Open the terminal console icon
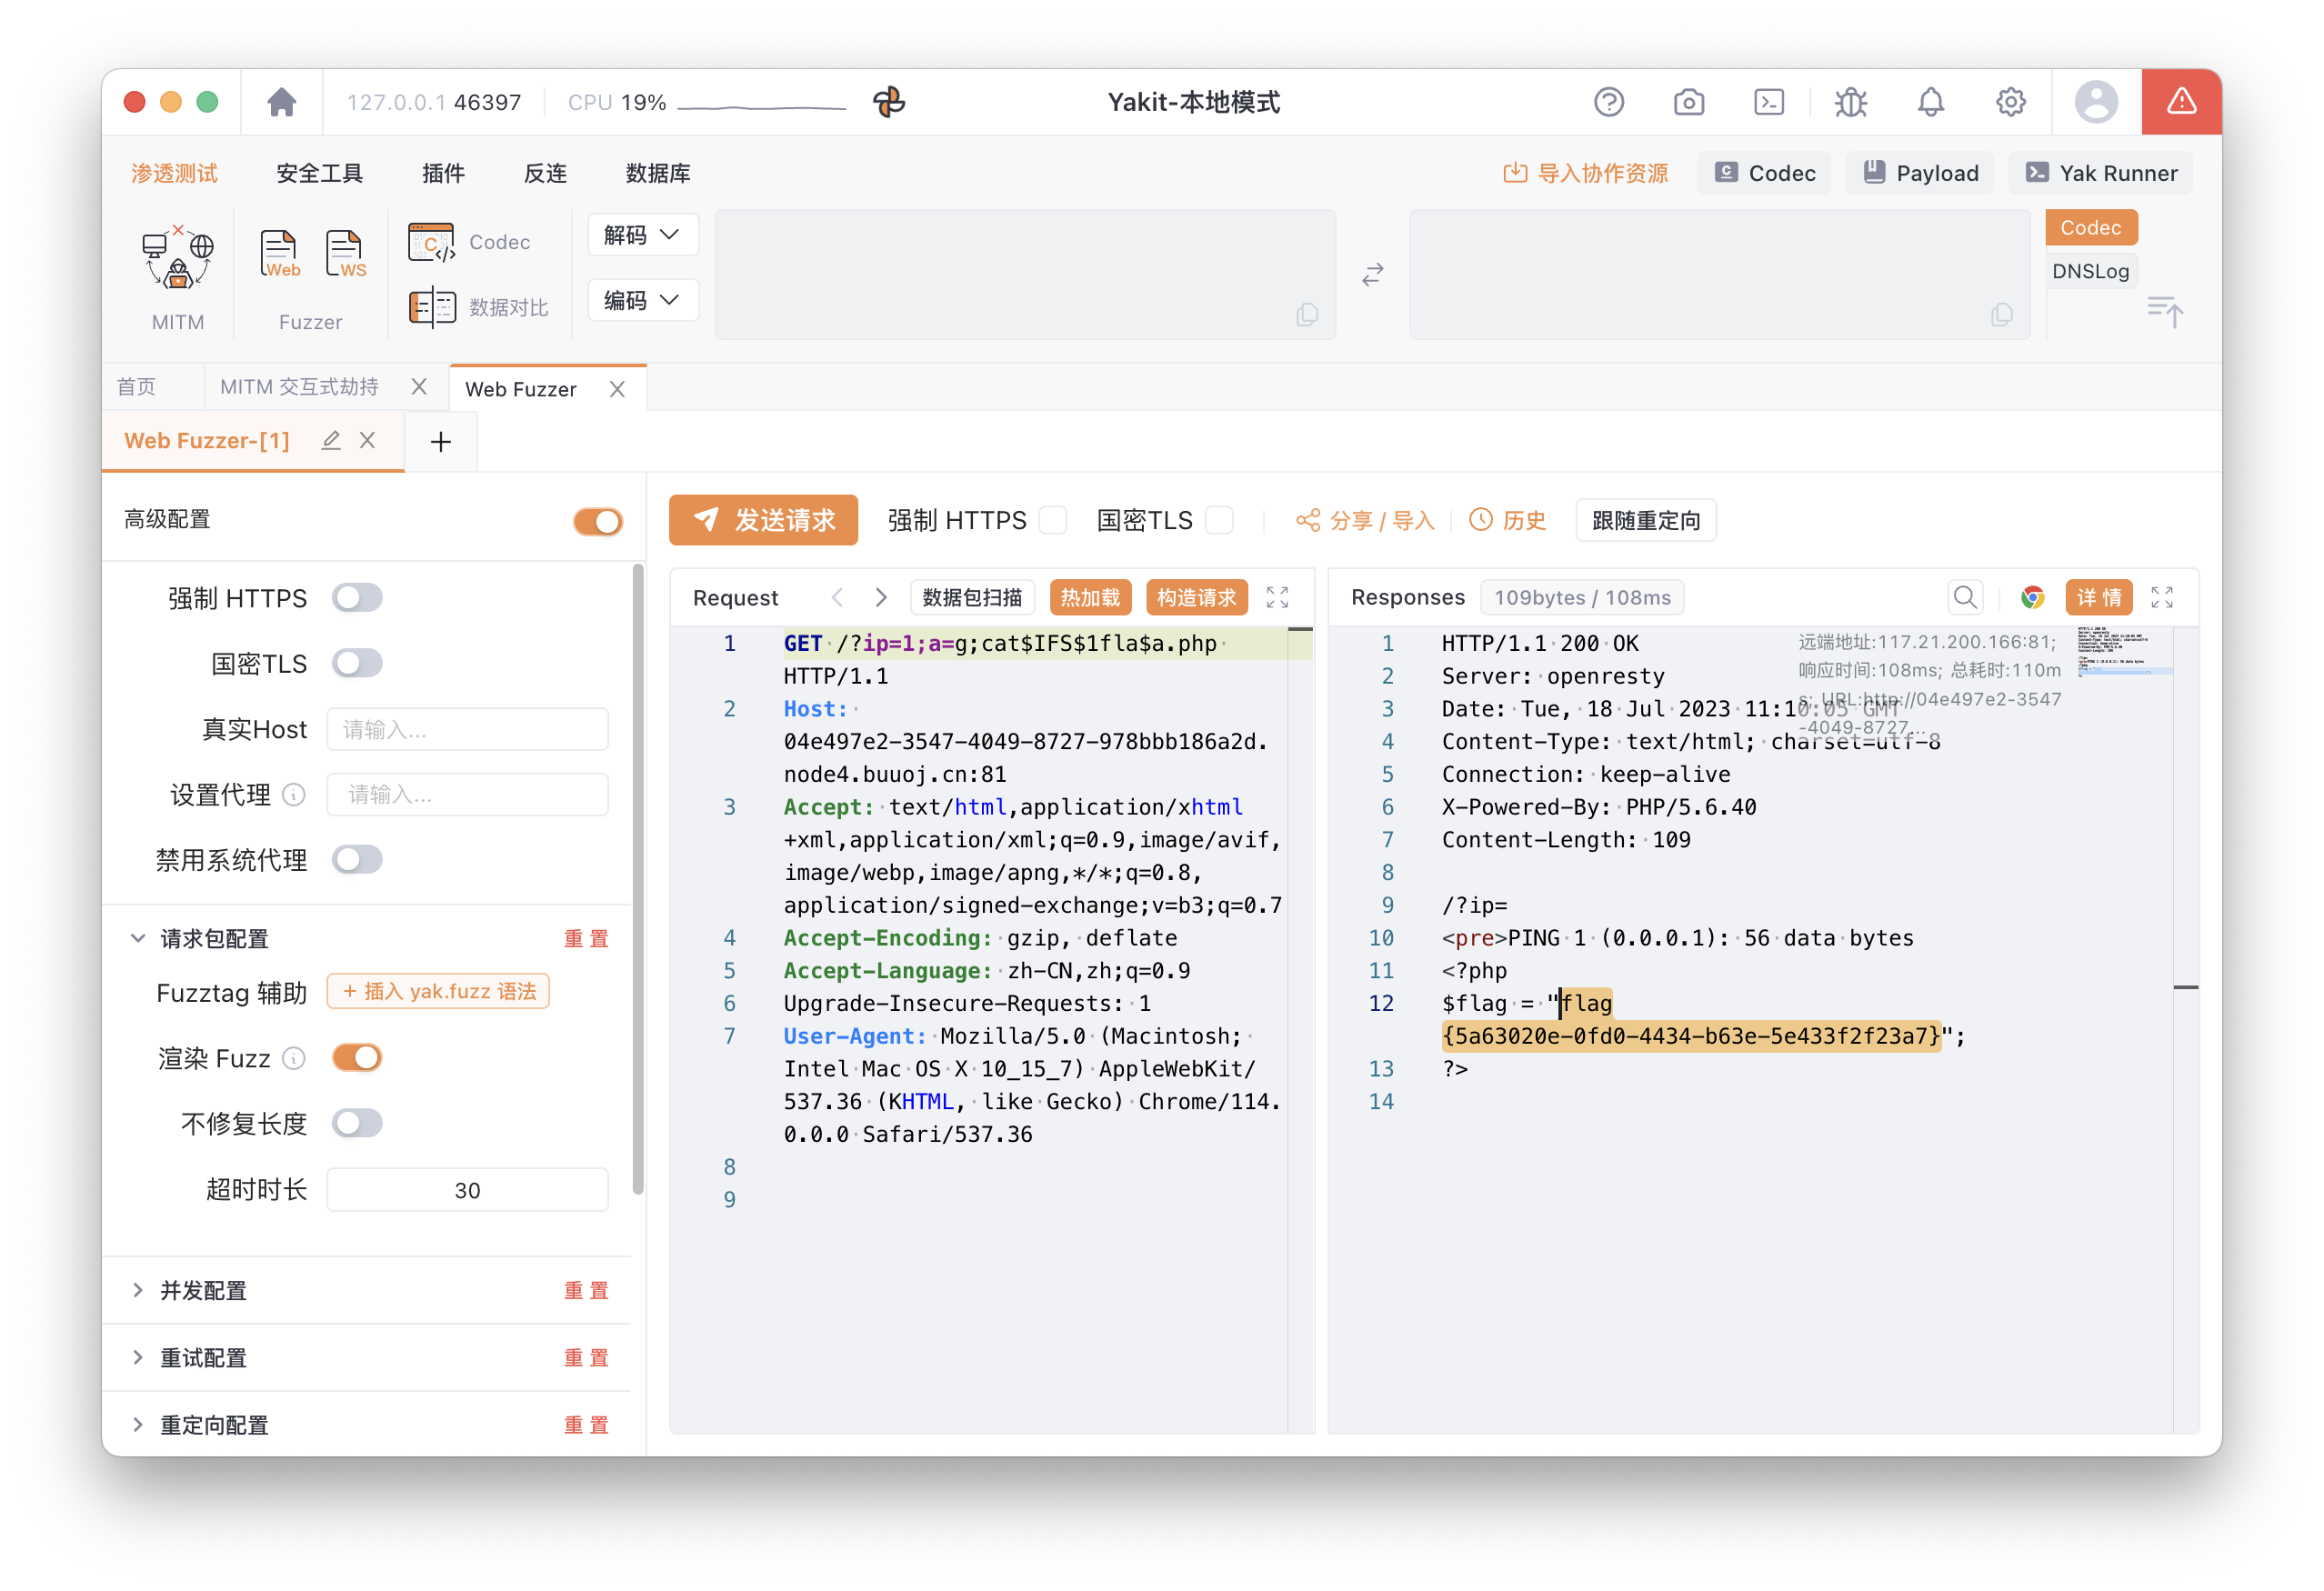Screen dimensions: 2324x1591 (x=1769, y=102)
